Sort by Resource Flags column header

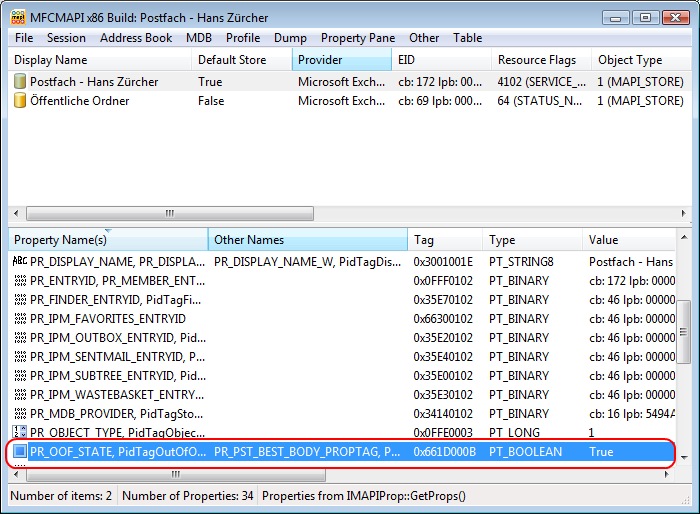point(542,60)
